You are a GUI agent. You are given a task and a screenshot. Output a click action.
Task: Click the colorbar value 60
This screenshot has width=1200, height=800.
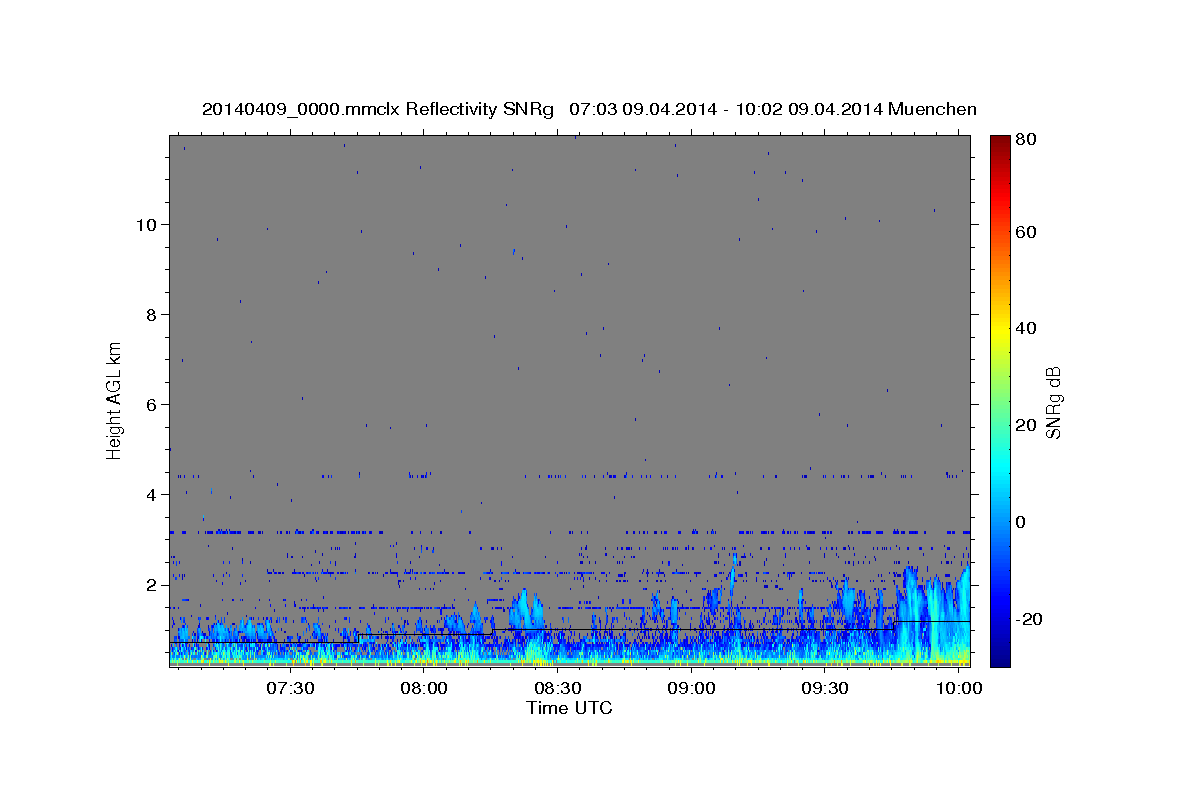click(1027, 232)
